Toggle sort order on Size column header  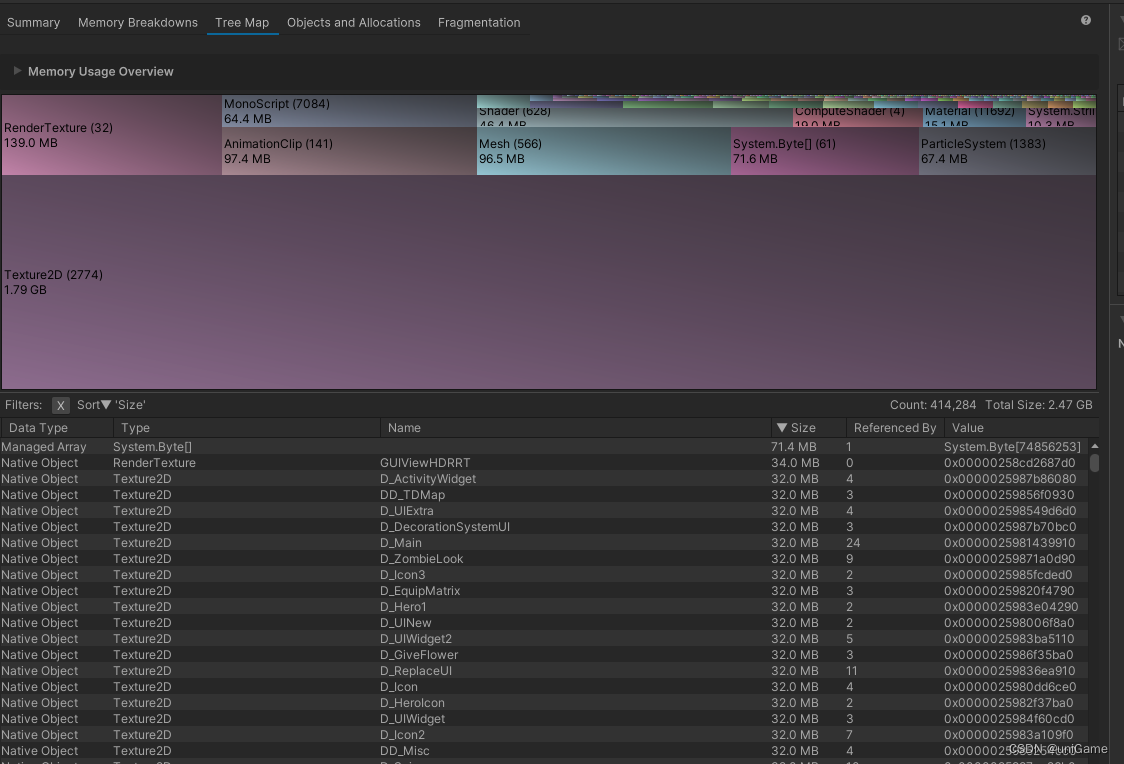pos(808,428)
